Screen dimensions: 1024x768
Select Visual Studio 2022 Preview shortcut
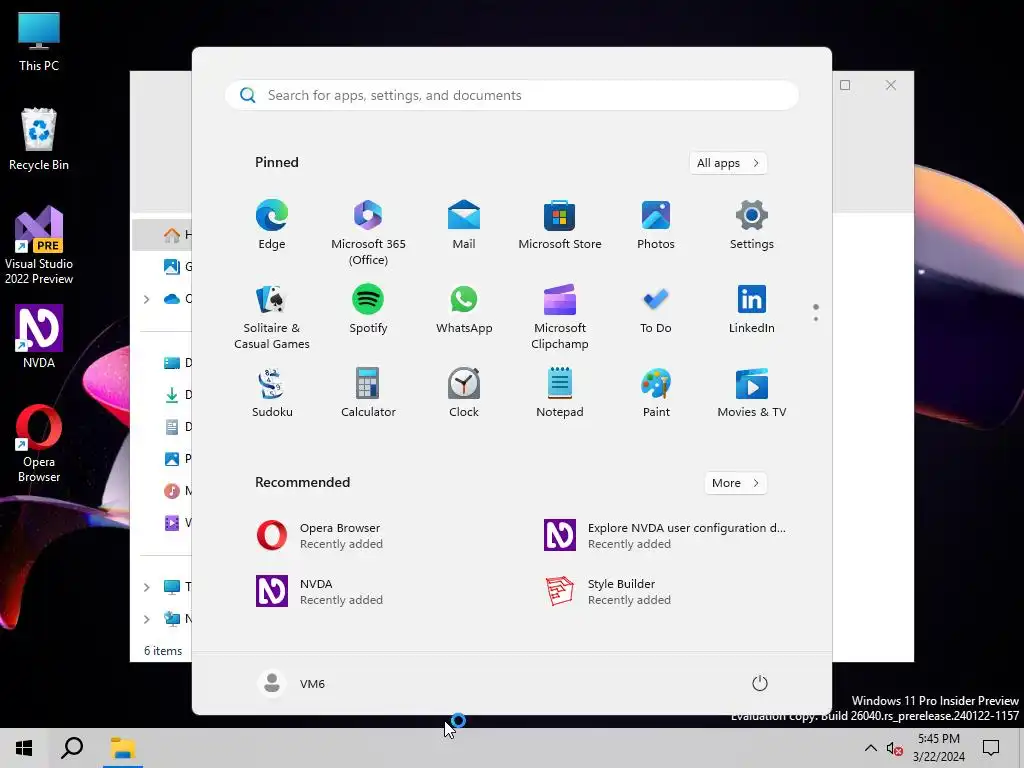tap(39, 246)
